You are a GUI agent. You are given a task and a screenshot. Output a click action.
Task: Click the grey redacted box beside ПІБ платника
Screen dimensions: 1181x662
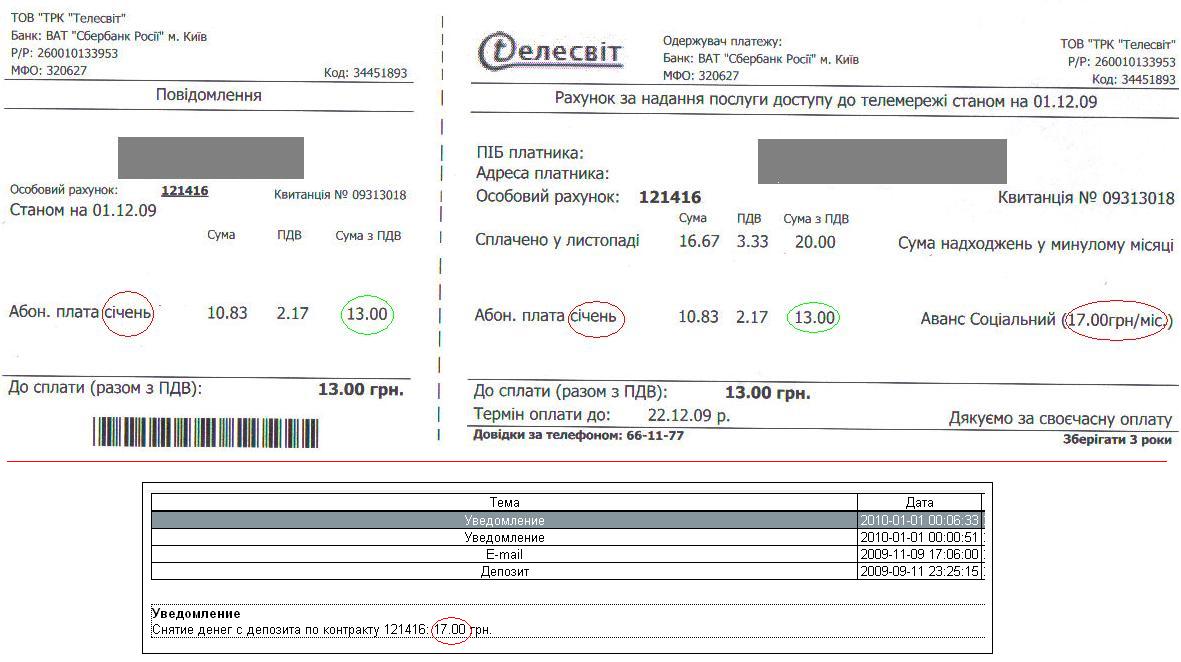881,162
